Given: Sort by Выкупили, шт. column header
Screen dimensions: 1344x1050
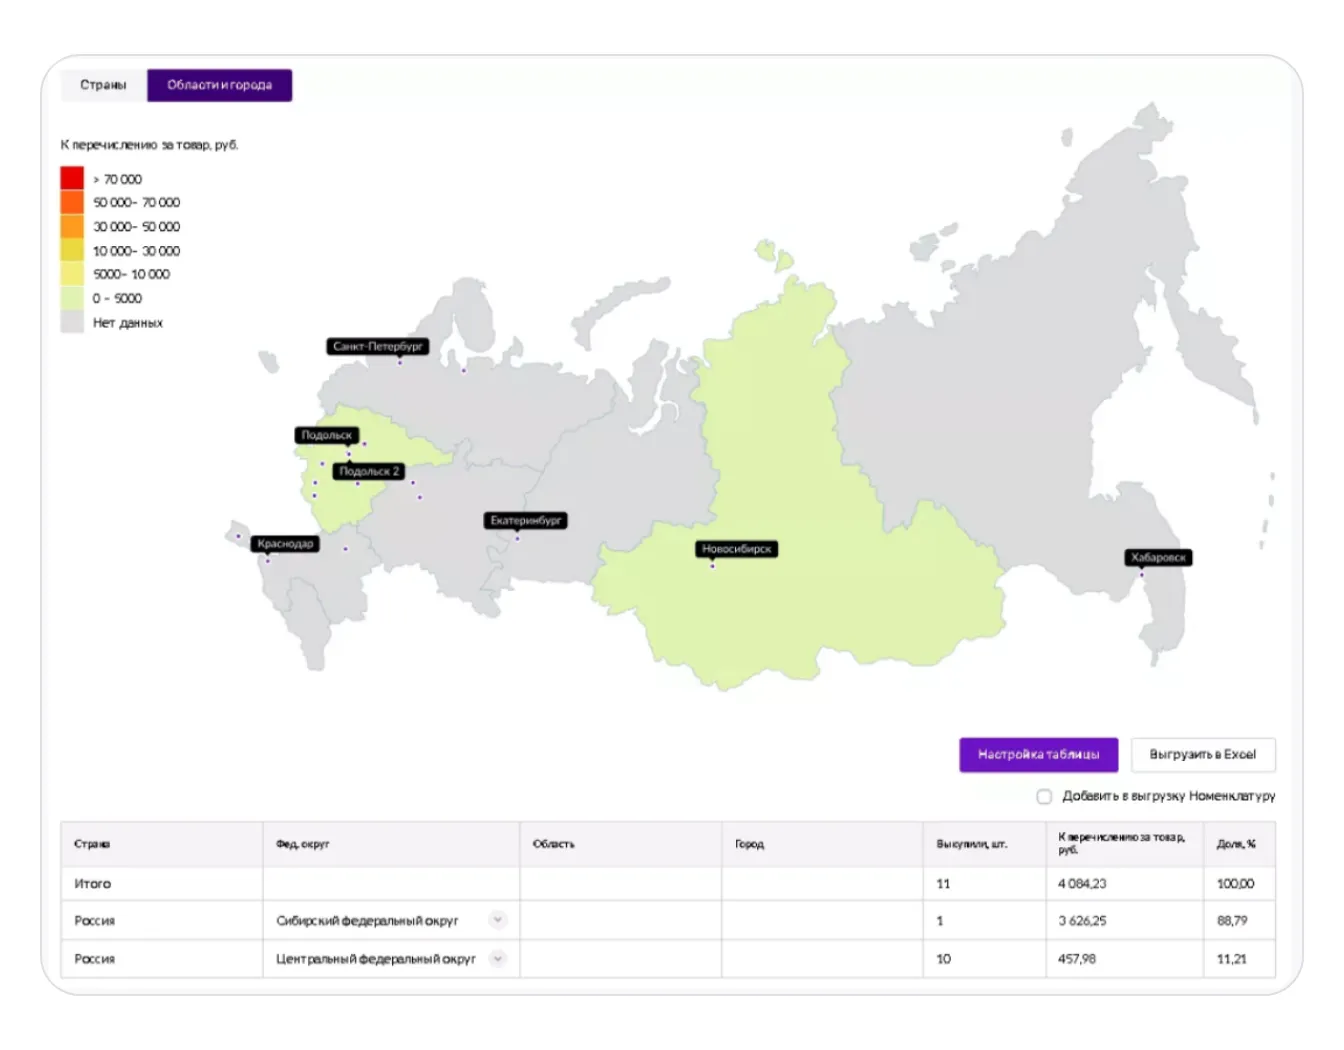Looking at the screenshot, I should coord(971,844).
